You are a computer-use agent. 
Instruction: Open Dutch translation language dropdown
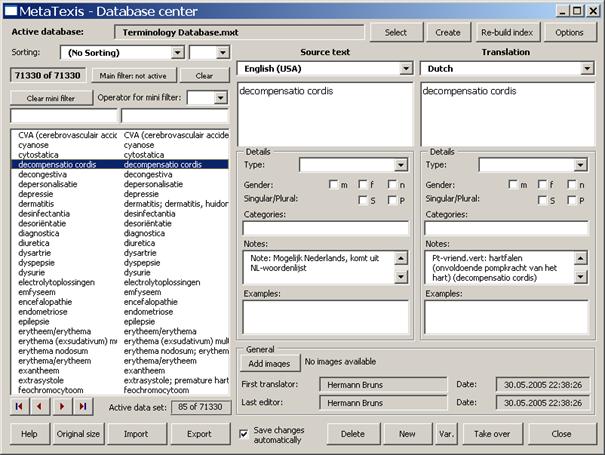point(587,69)
